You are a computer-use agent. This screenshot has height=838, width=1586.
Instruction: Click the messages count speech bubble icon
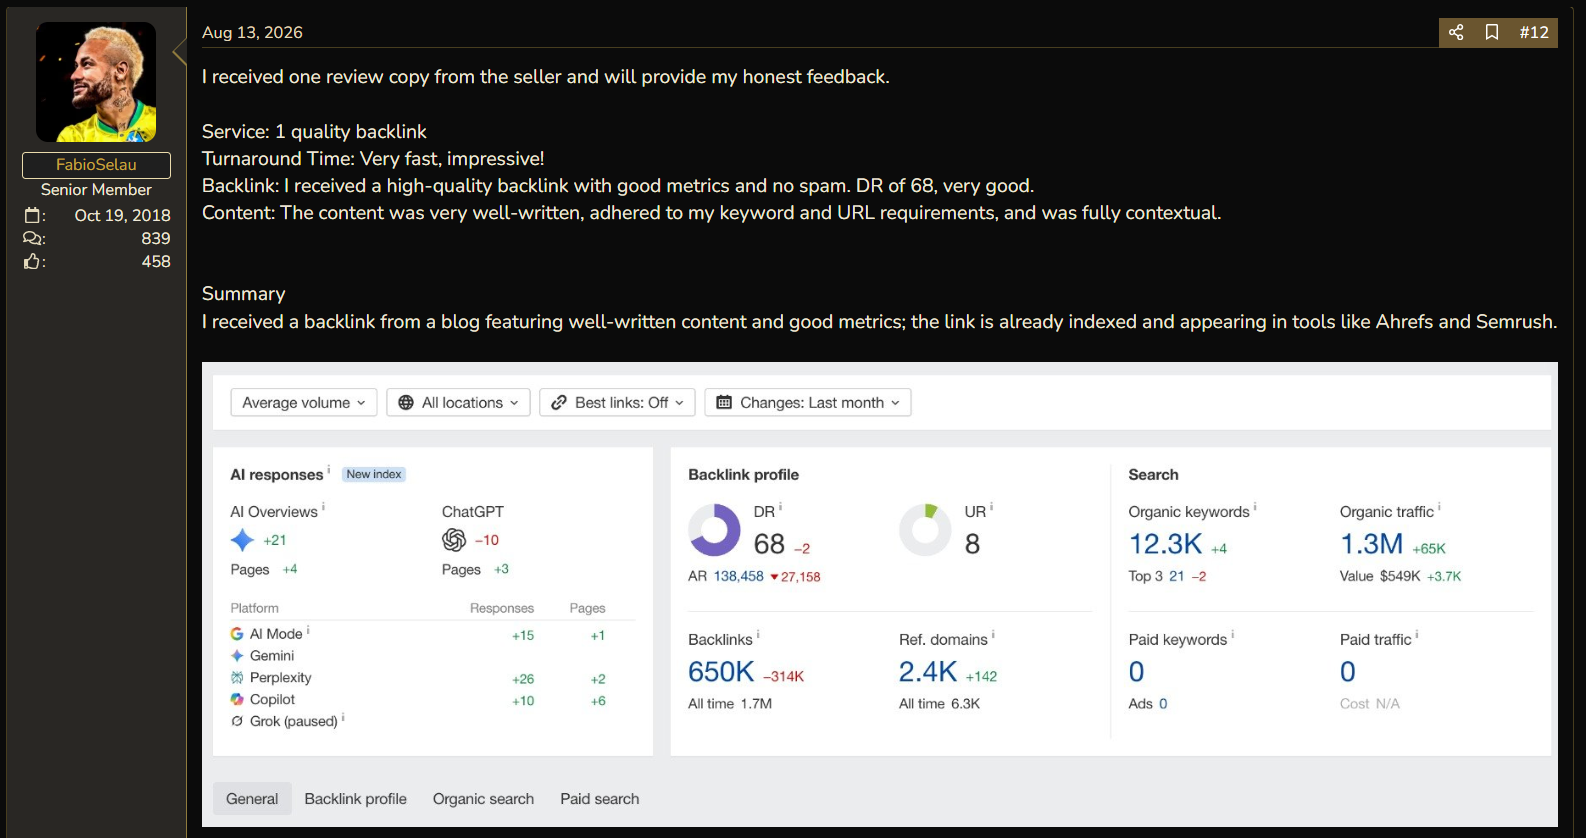[x=33, y=238]
